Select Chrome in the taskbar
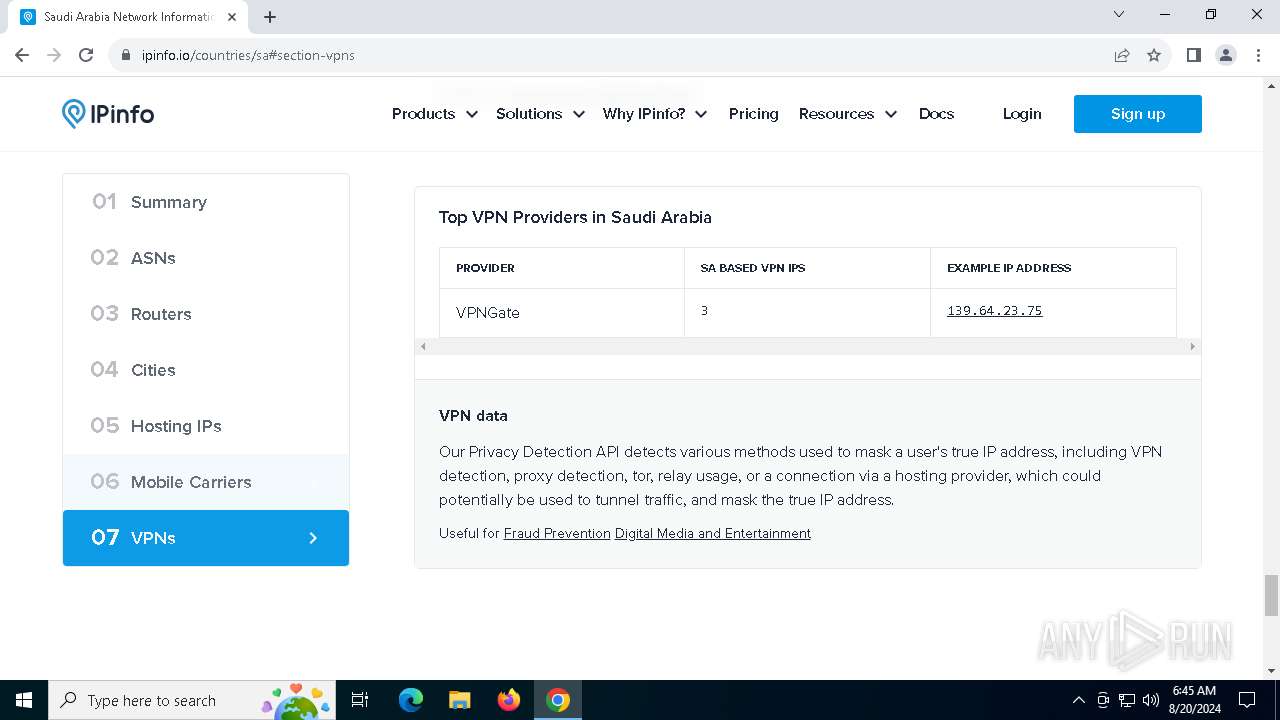This screenshot has height=720, width=1280. (x=558, y=700)
